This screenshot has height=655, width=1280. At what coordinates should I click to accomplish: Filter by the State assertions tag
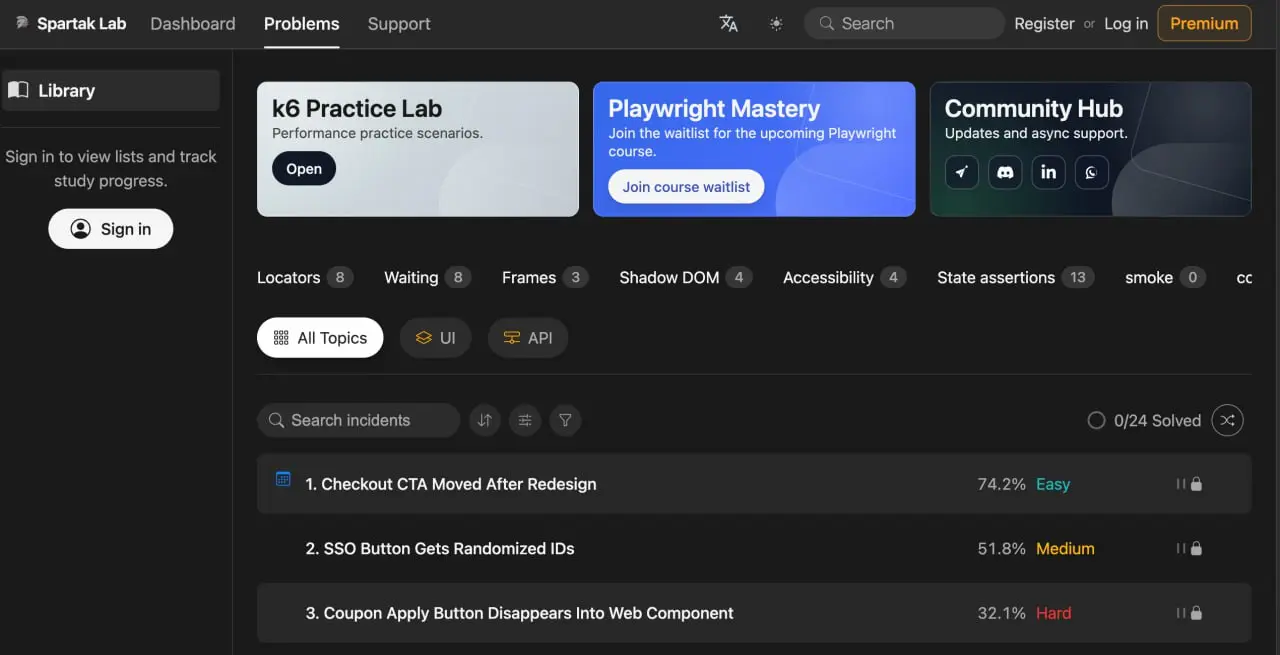(1015, 277)
